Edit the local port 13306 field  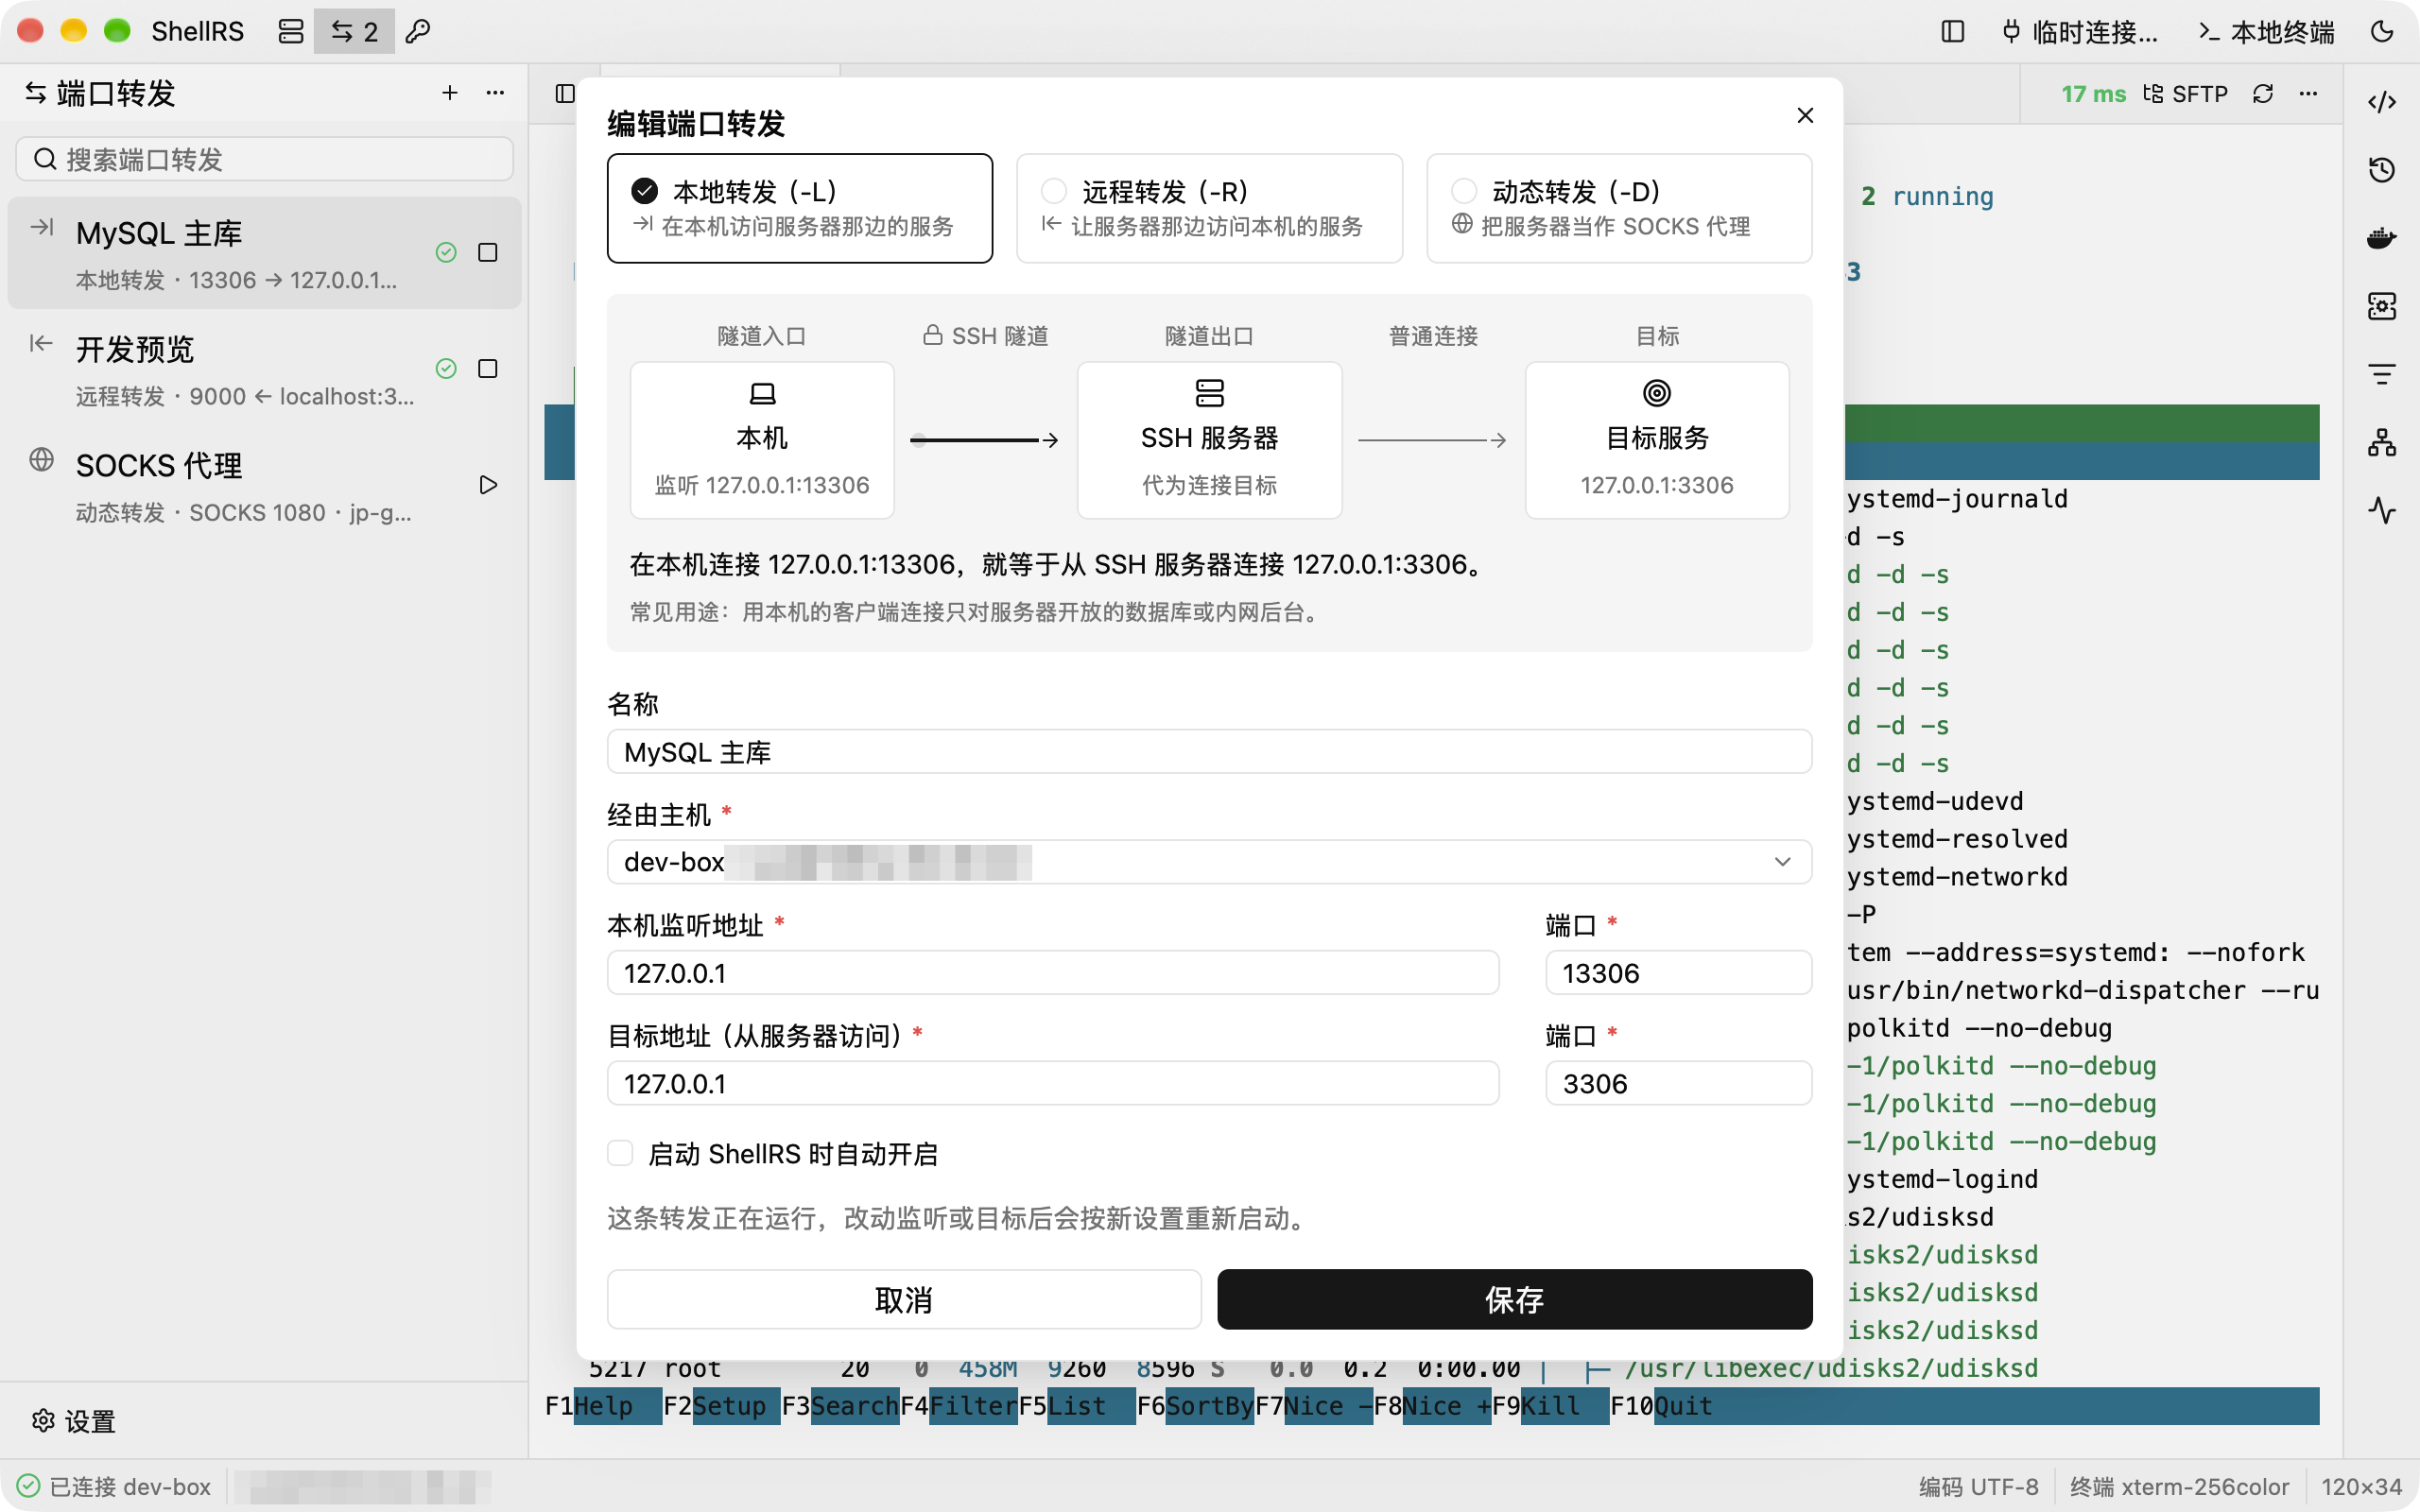[x=1678, y=973]
